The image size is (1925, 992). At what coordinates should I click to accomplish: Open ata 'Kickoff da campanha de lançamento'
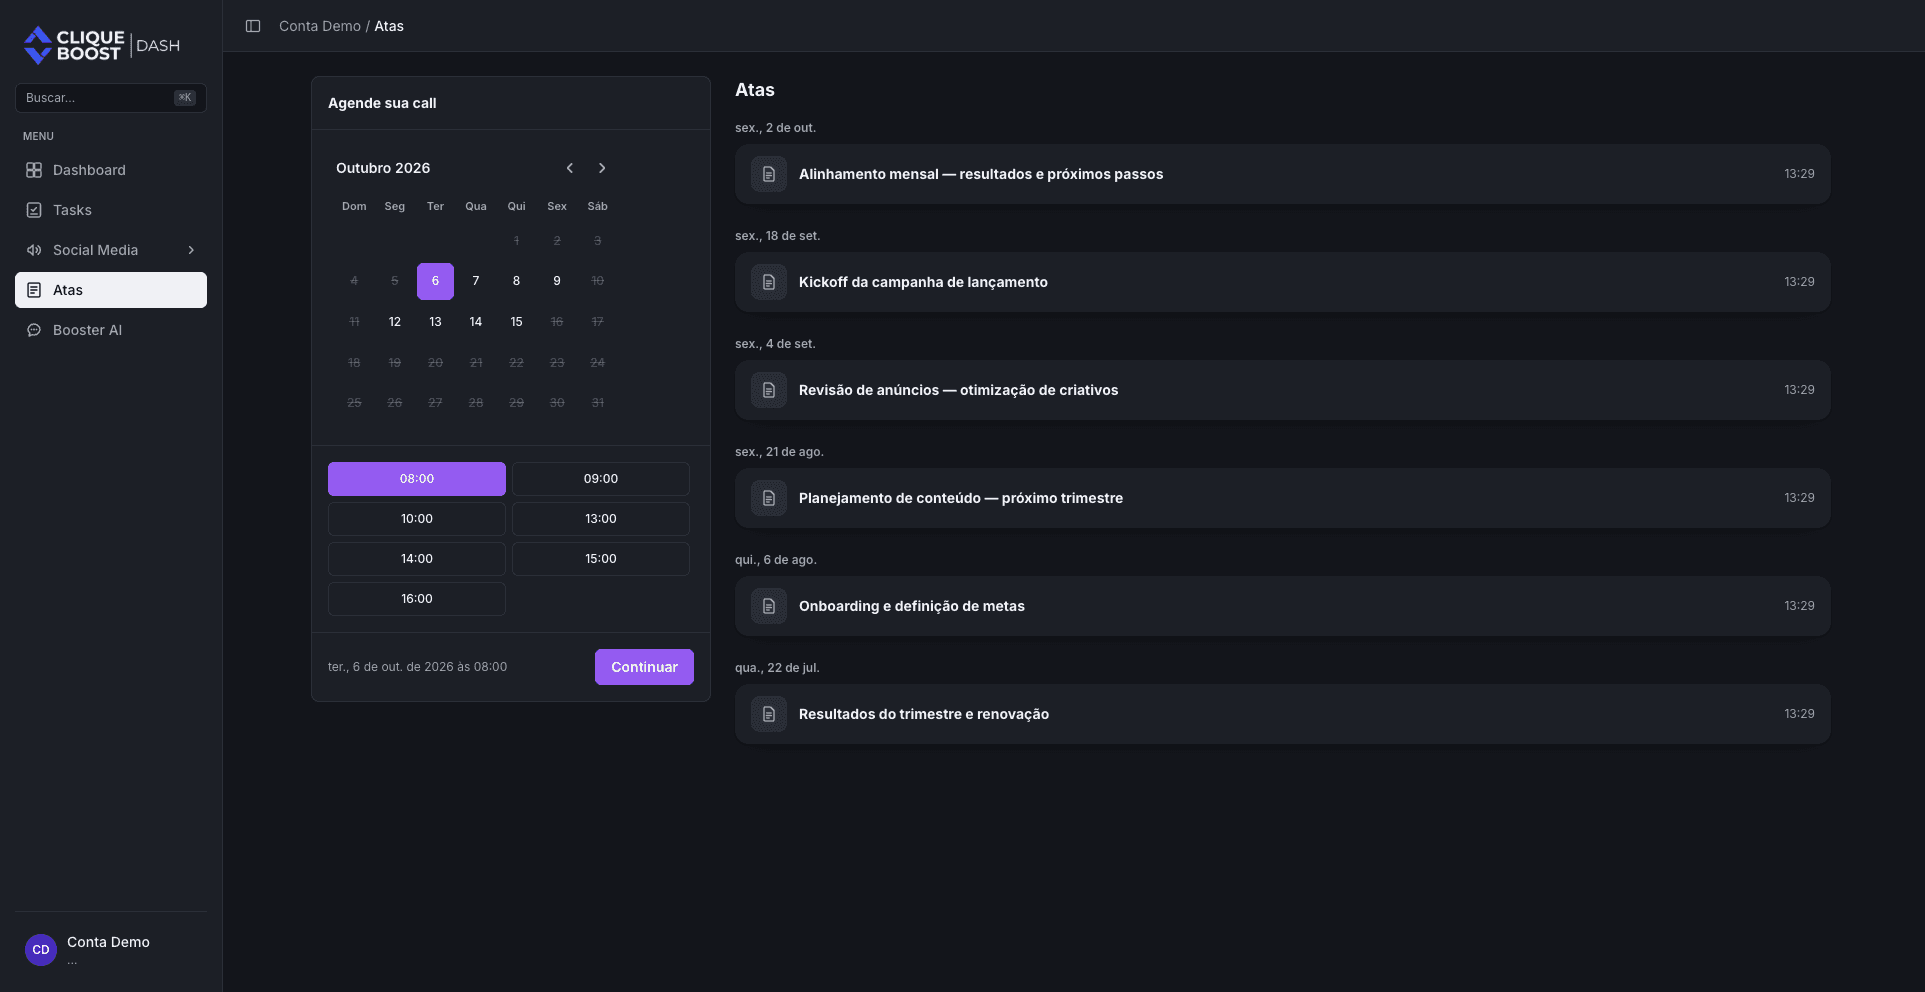click(1283, 282)
